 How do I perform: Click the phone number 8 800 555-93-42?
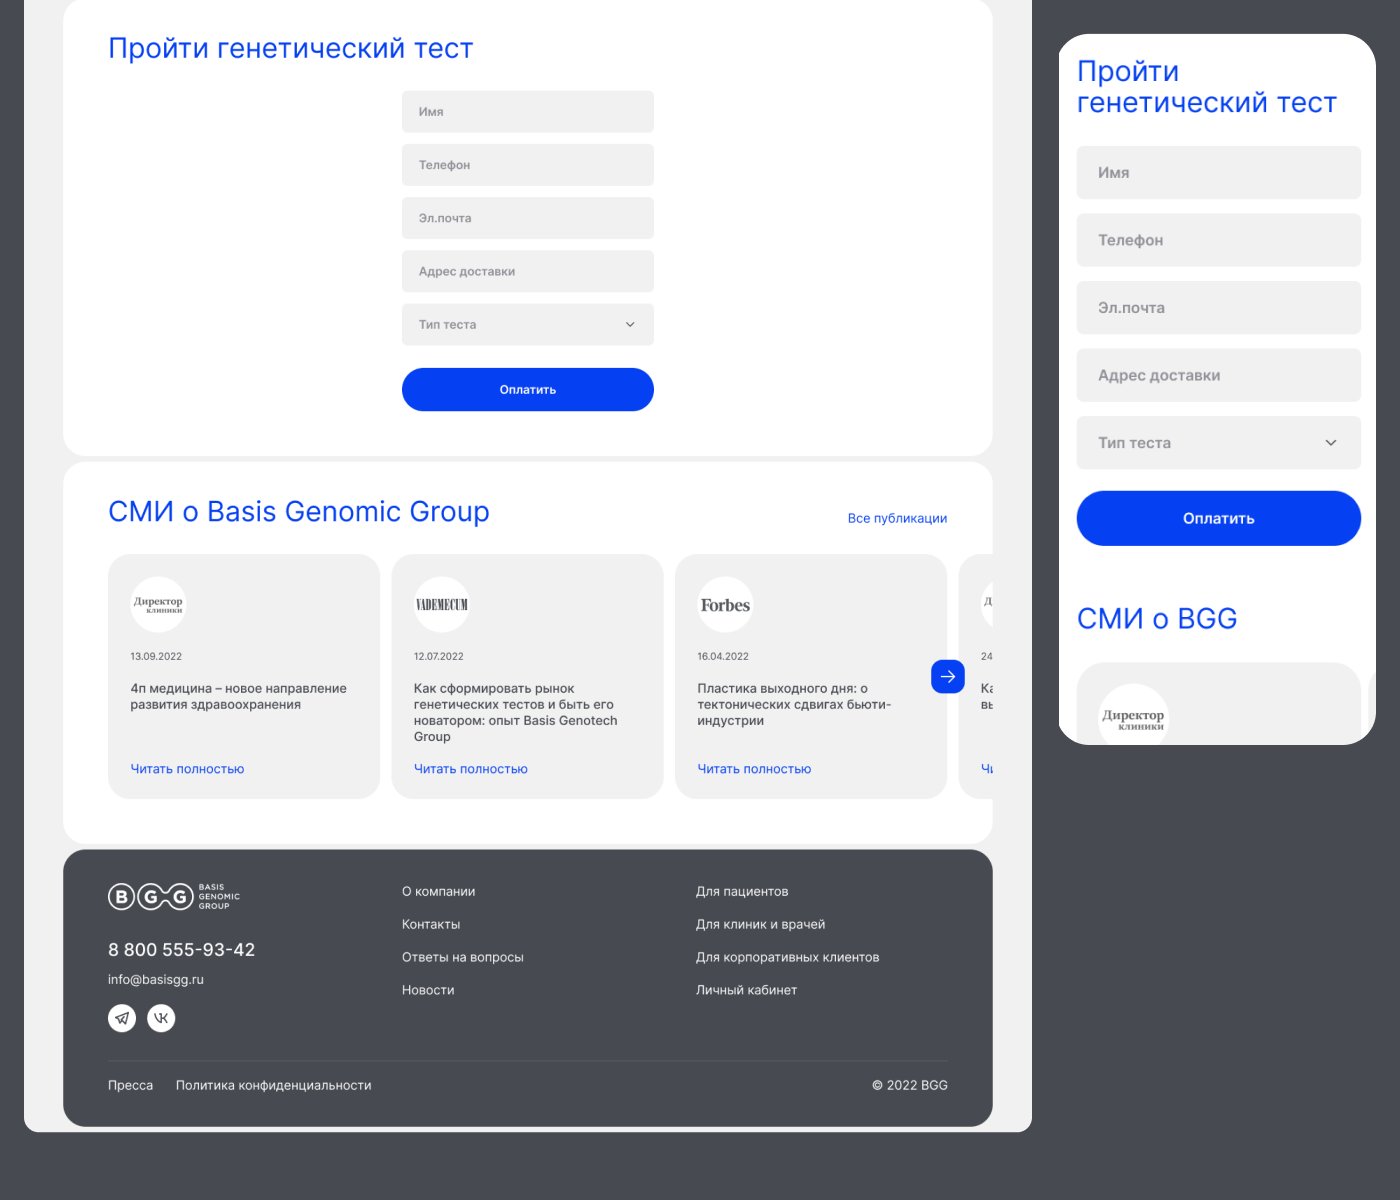pyautogui.click(x=182, y=950)
